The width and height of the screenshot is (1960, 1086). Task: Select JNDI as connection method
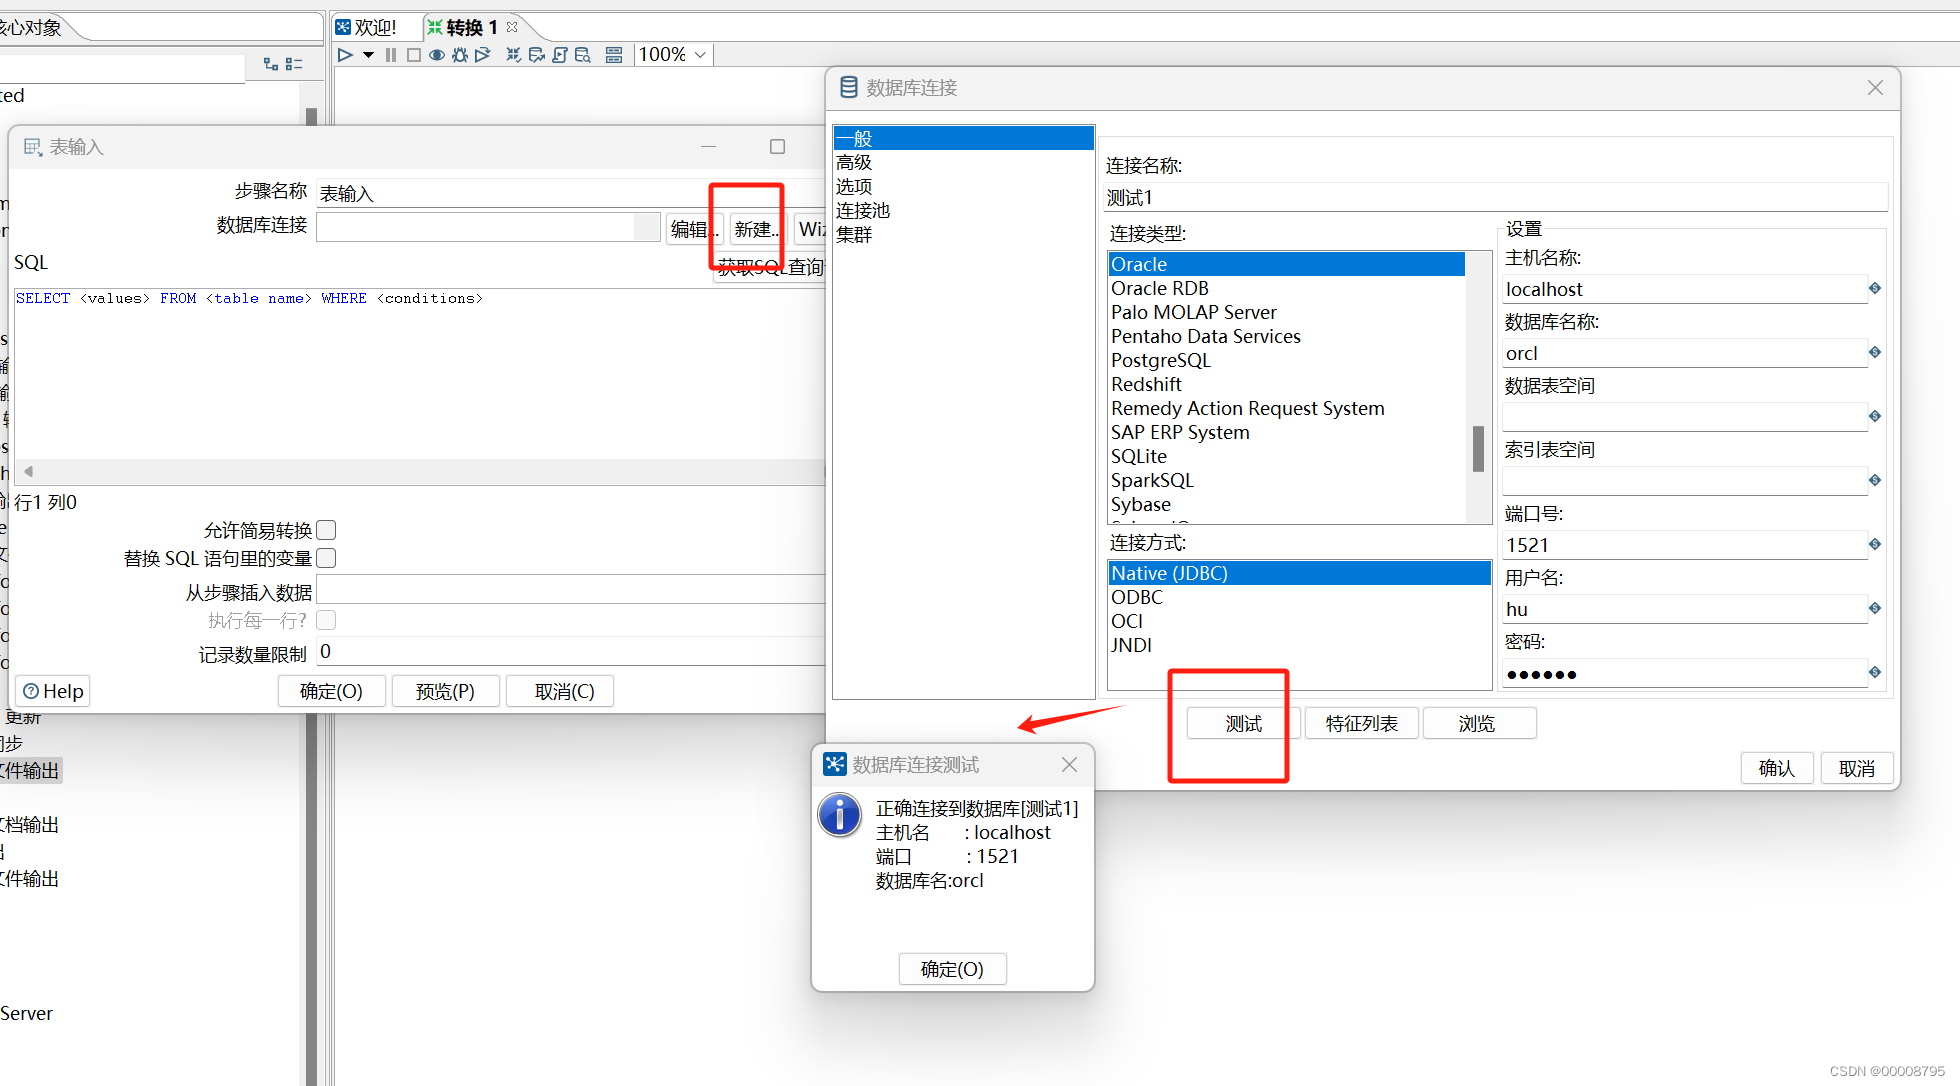pos(1131,645)
